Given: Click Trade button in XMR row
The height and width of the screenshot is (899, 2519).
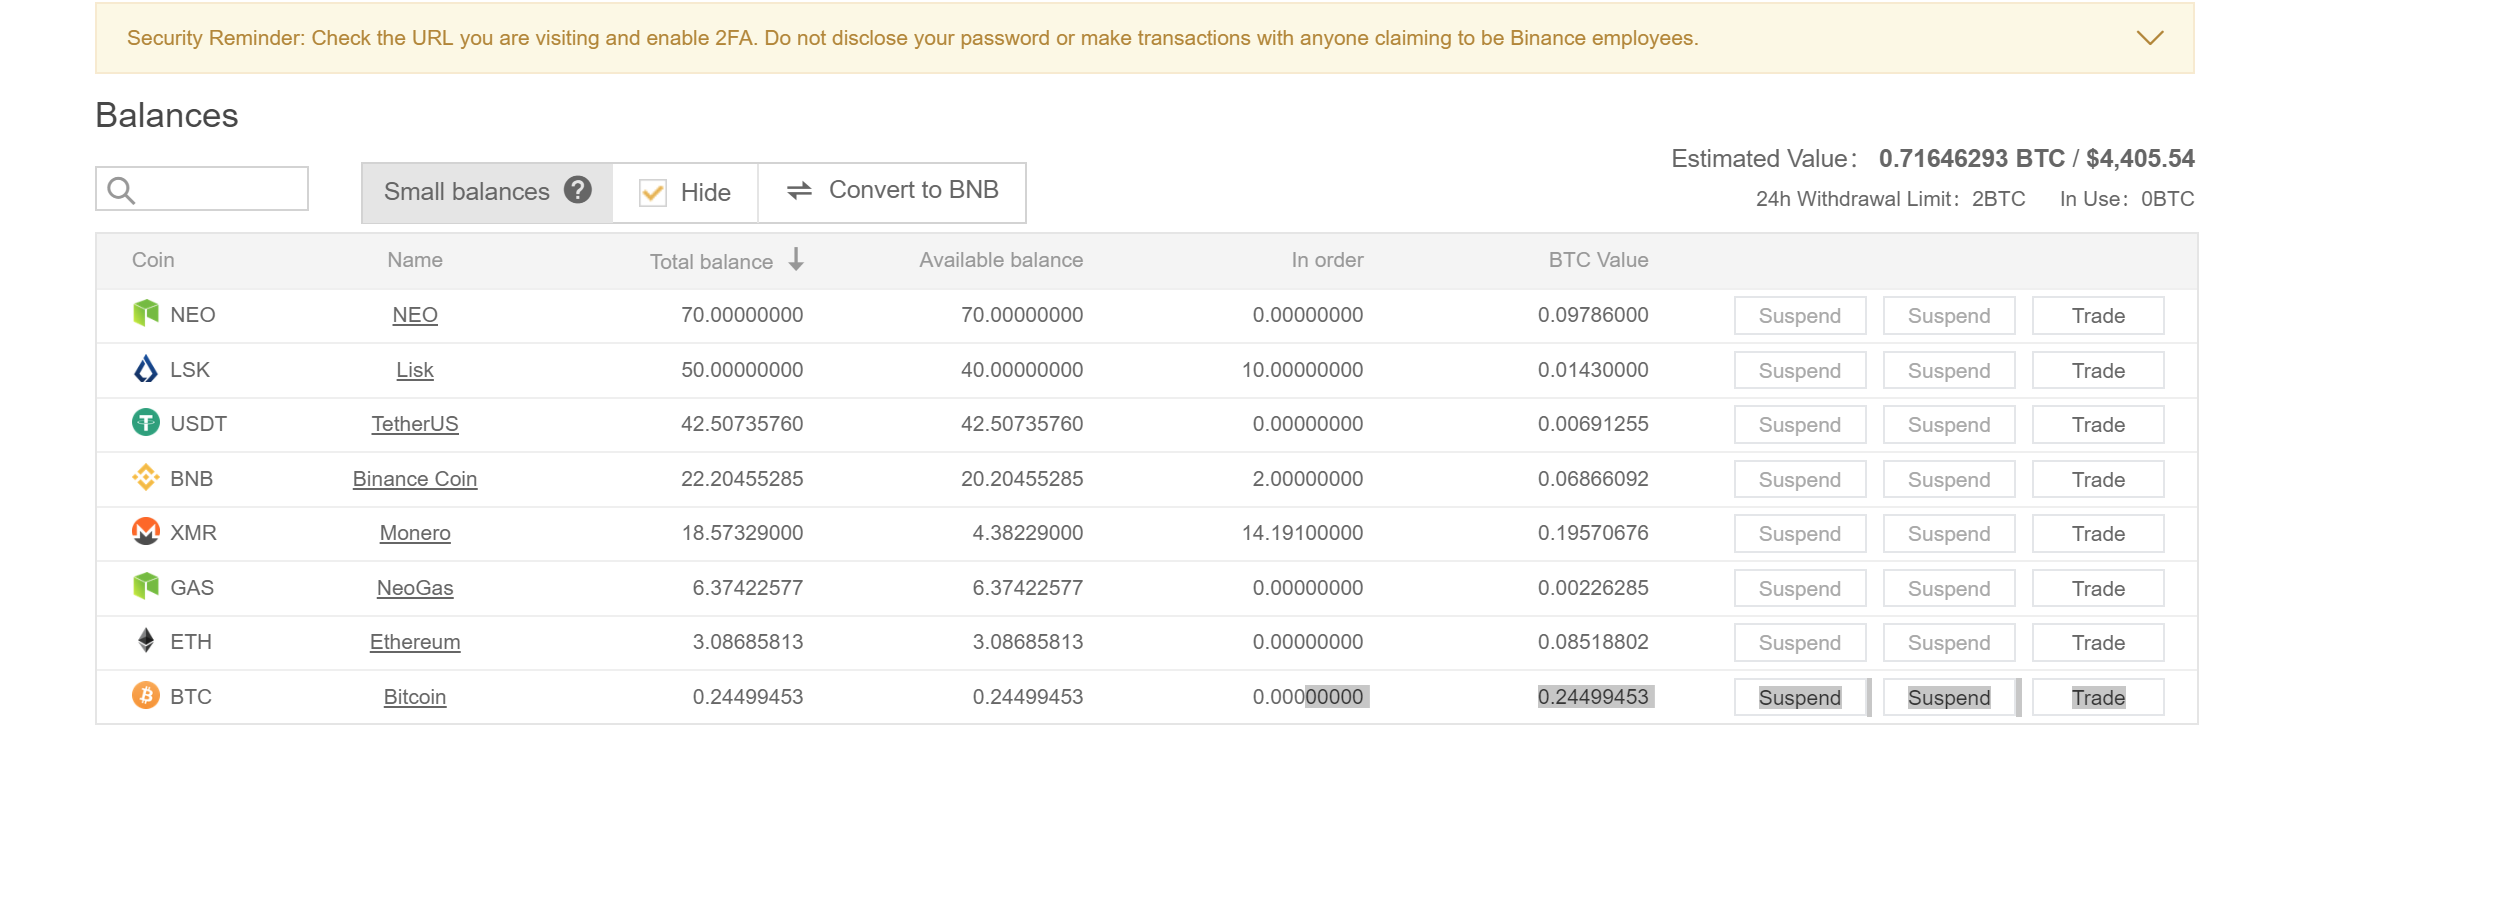Looking at the screenshot, I should tap(2098, 534).
